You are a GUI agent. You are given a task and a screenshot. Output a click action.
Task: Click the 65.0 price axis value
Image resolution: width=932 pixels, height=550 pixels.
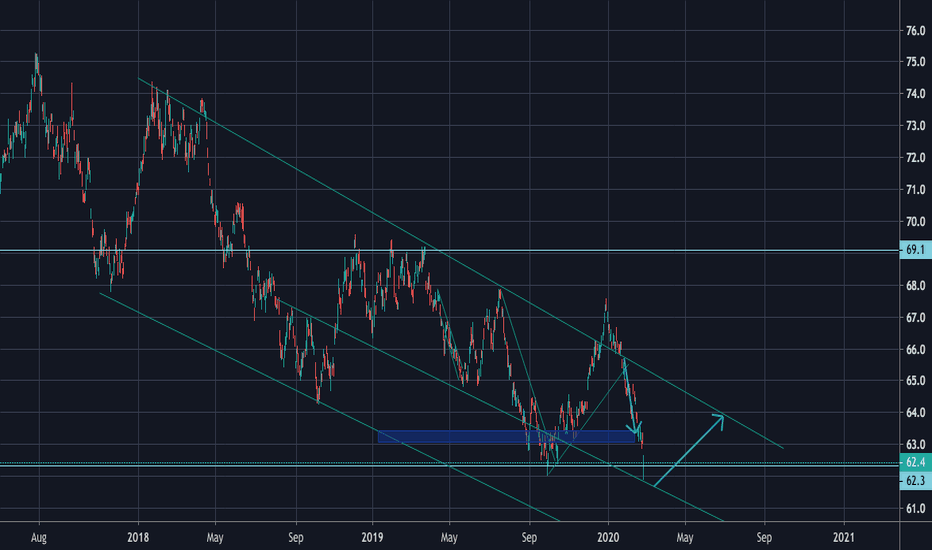coord(915,381)
